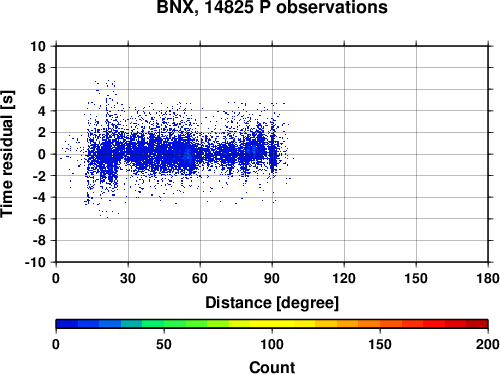Click the y-axis tick label -6
The image size is (500, 374).
pyautogui.click(x=39, y=219)
